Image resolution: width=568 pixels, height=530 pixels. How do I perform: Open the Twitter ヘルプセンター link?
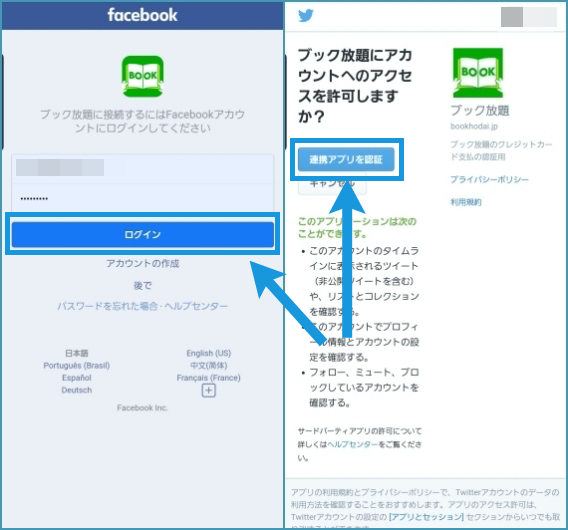pyautogui.click(x=353, y=444)
